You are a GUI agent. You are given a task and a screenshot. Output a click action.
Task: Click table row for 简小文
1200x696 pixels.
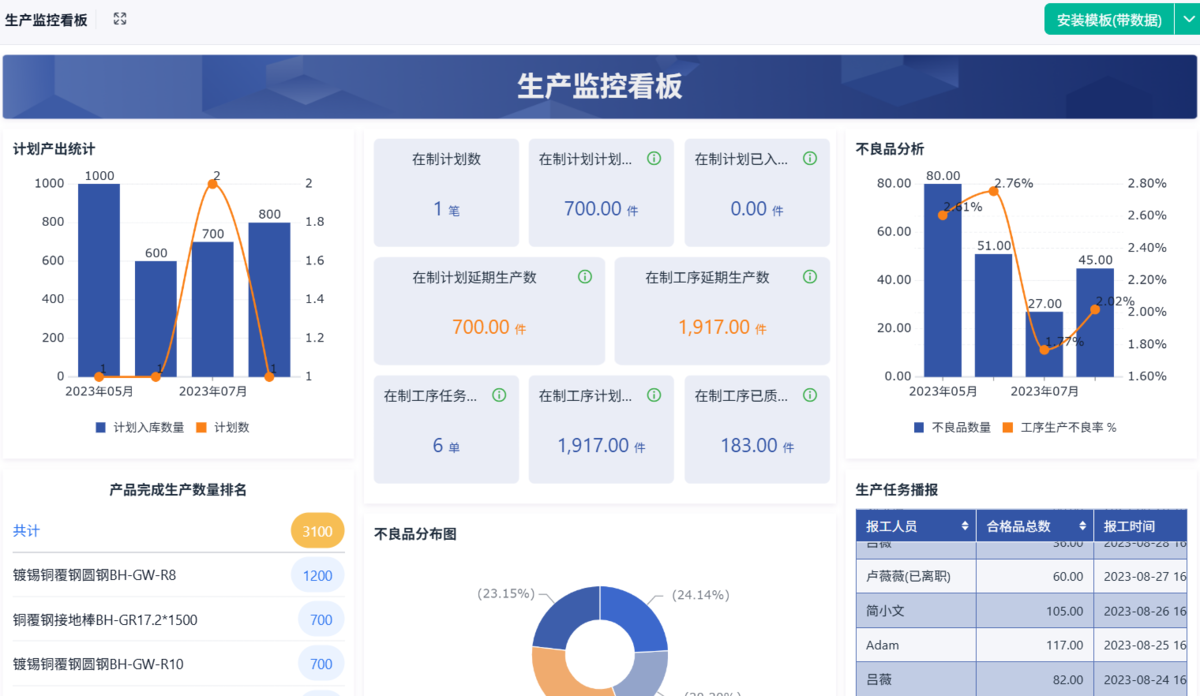(x=1021, y=611)
